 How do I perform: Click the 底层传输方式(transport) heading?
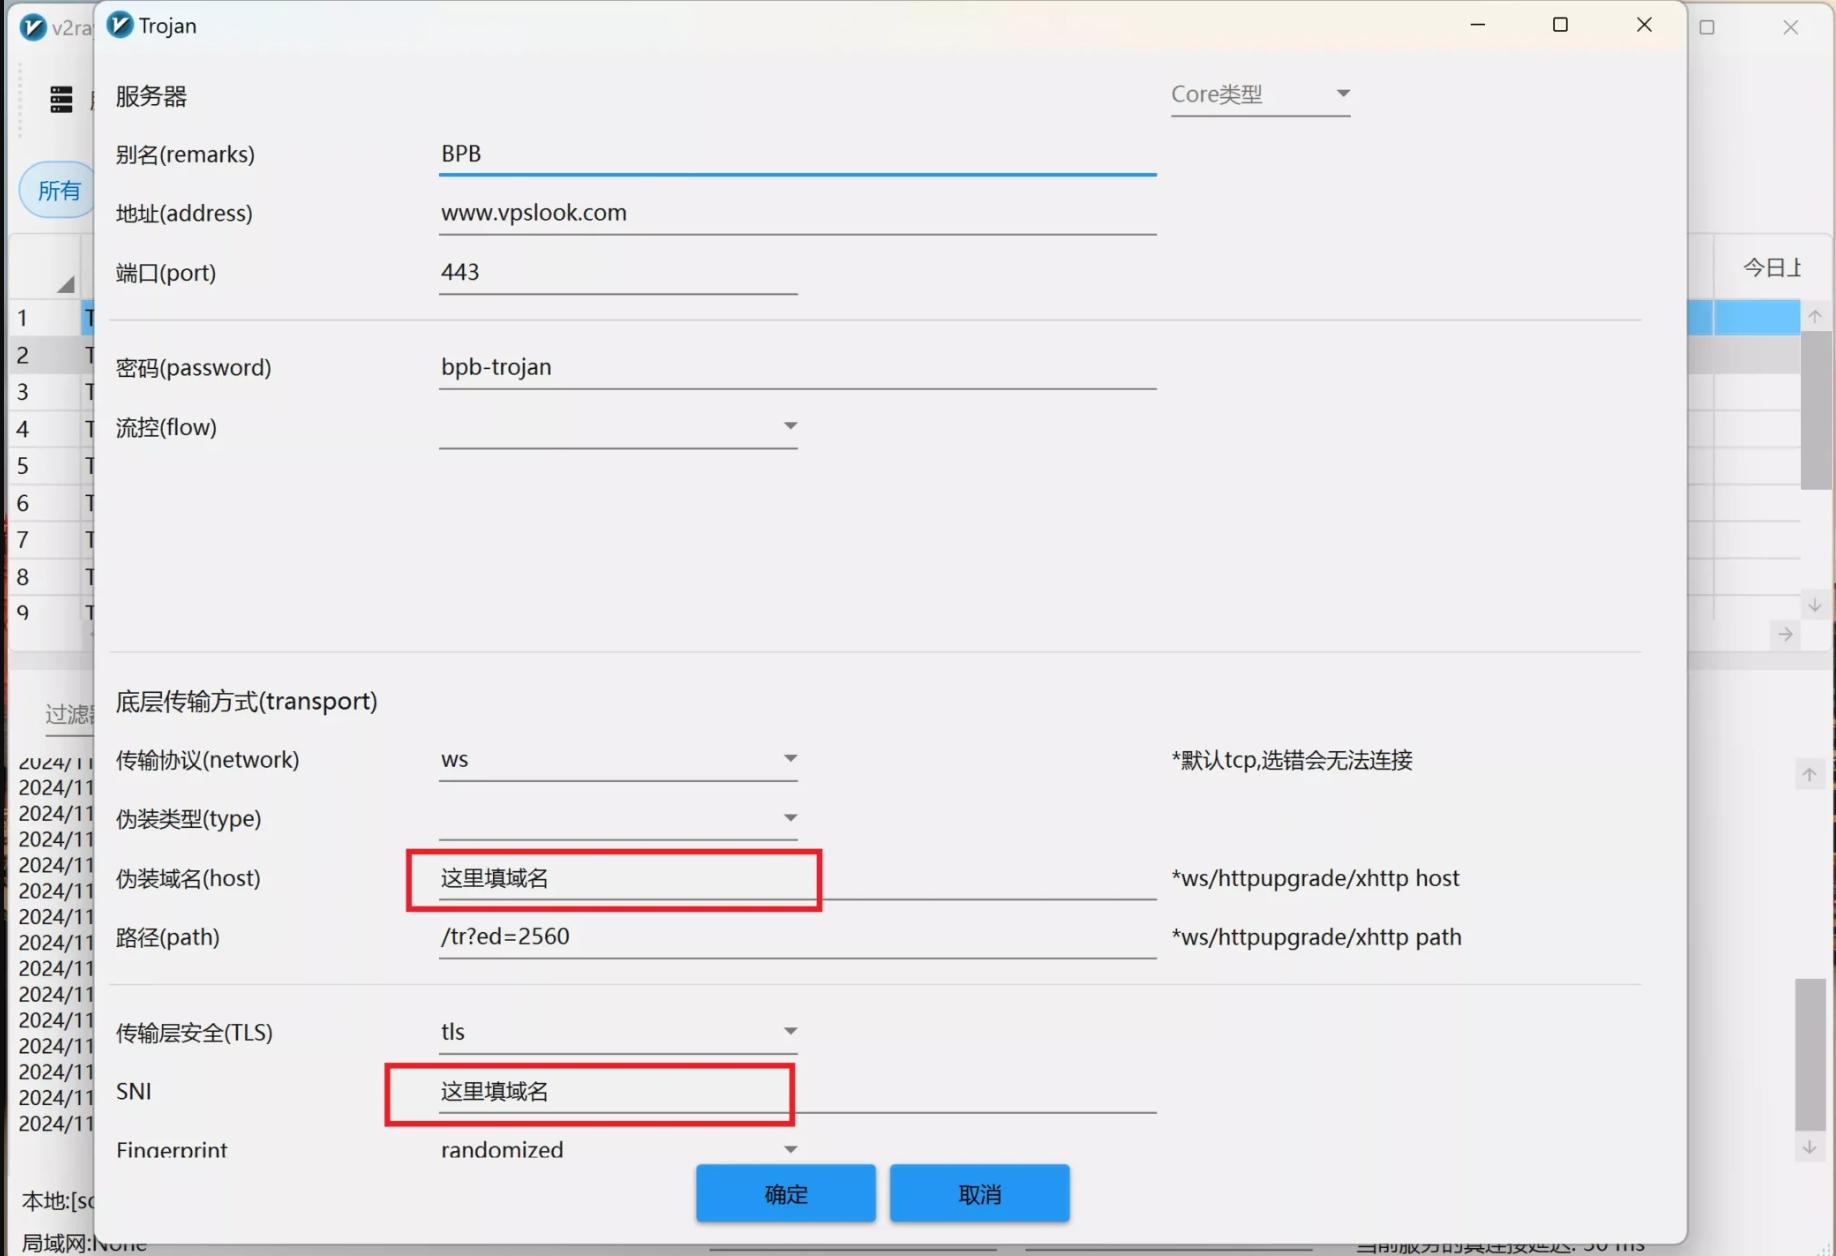click(x=247, y=701)
